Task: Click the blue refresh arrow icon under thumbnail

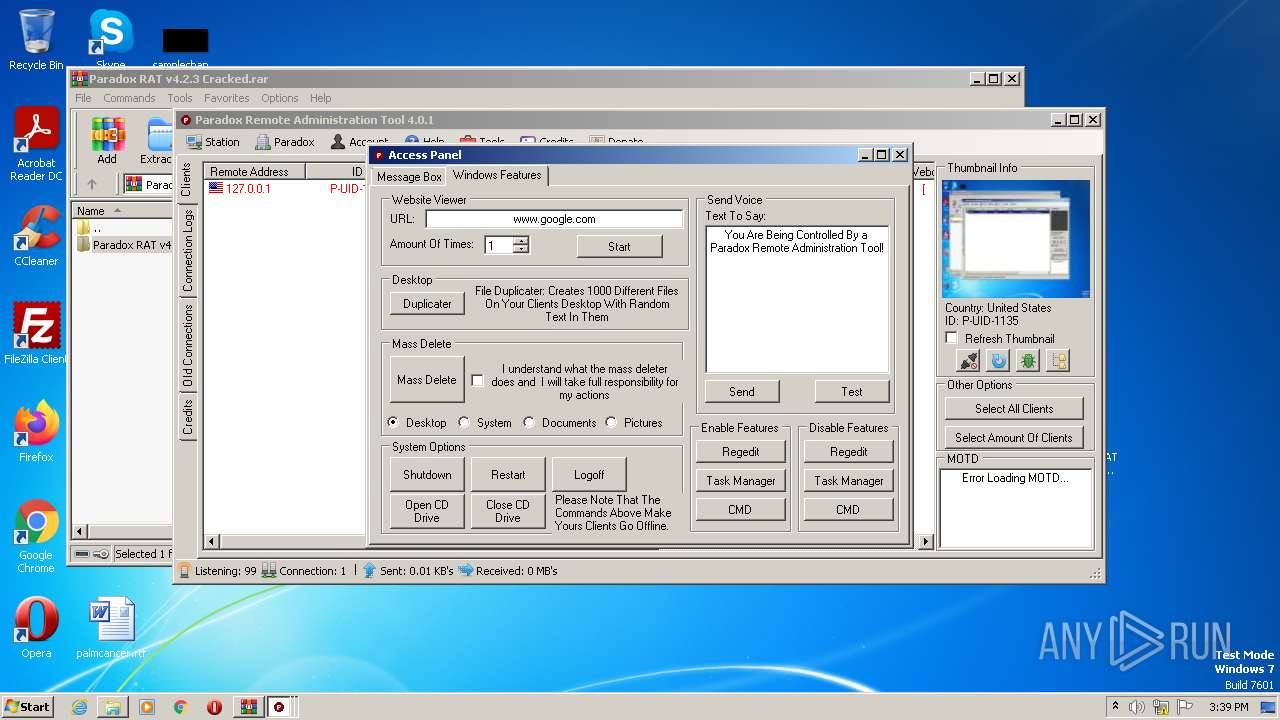Action: coord(998,361)
